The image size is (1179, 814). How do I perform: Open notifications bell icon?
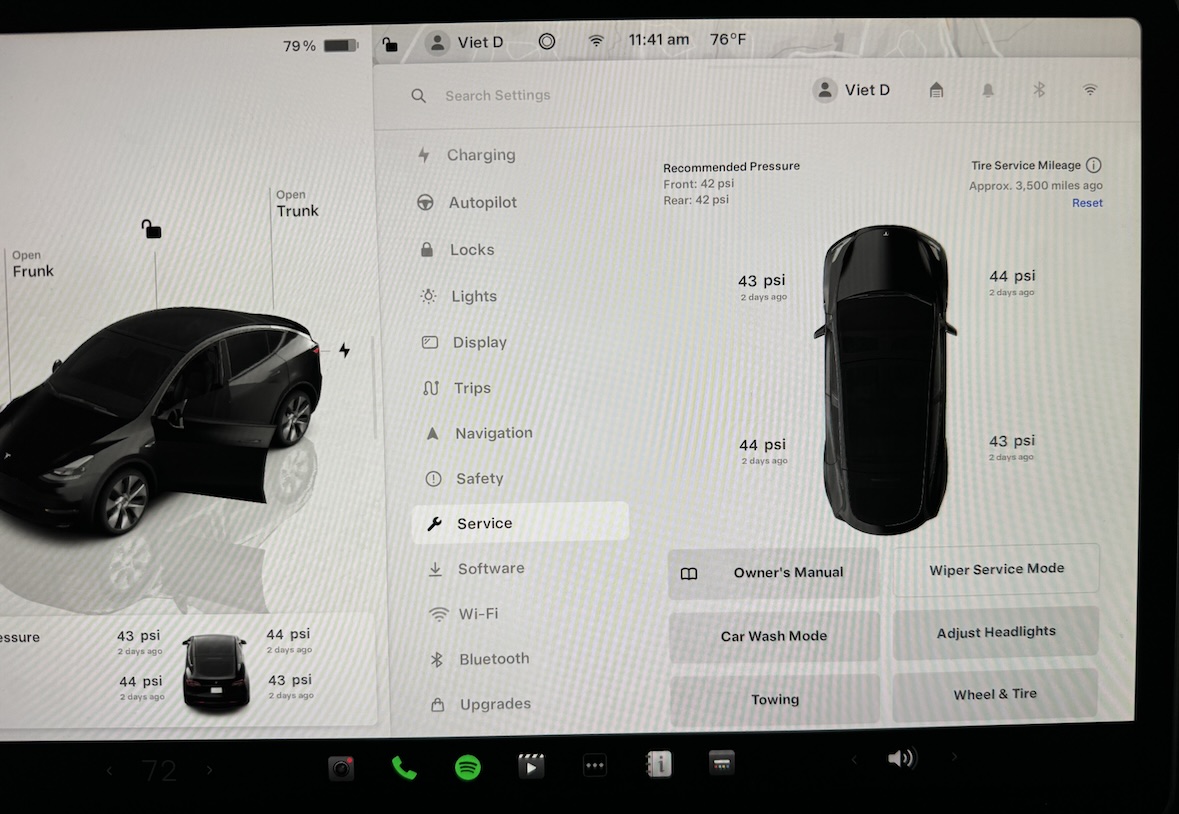coord(988,90)
